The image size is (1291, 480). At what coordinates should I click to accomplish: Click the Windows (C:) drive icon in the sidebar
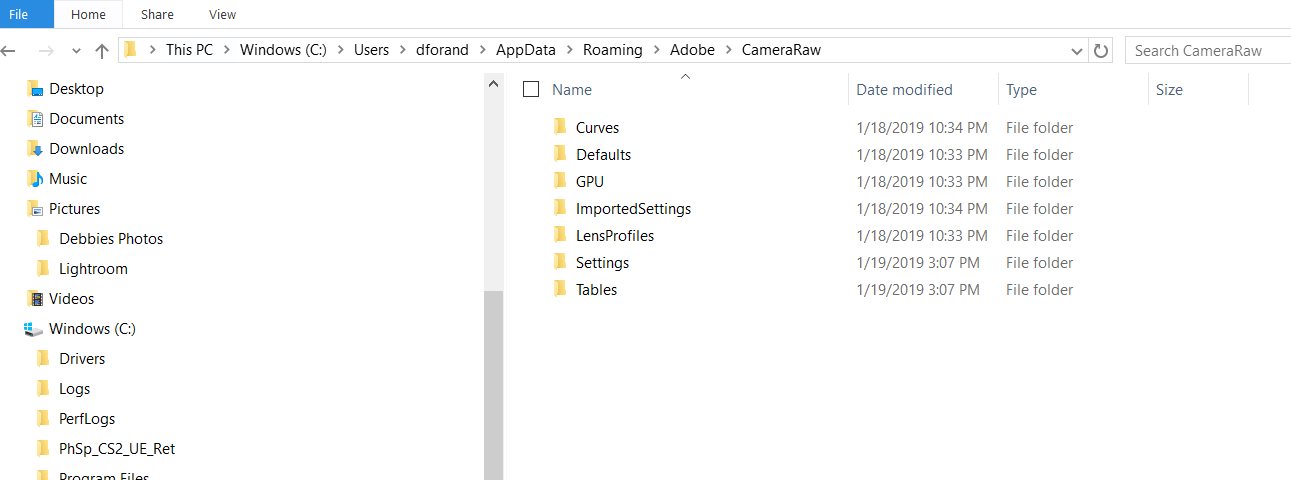point(35,329)
